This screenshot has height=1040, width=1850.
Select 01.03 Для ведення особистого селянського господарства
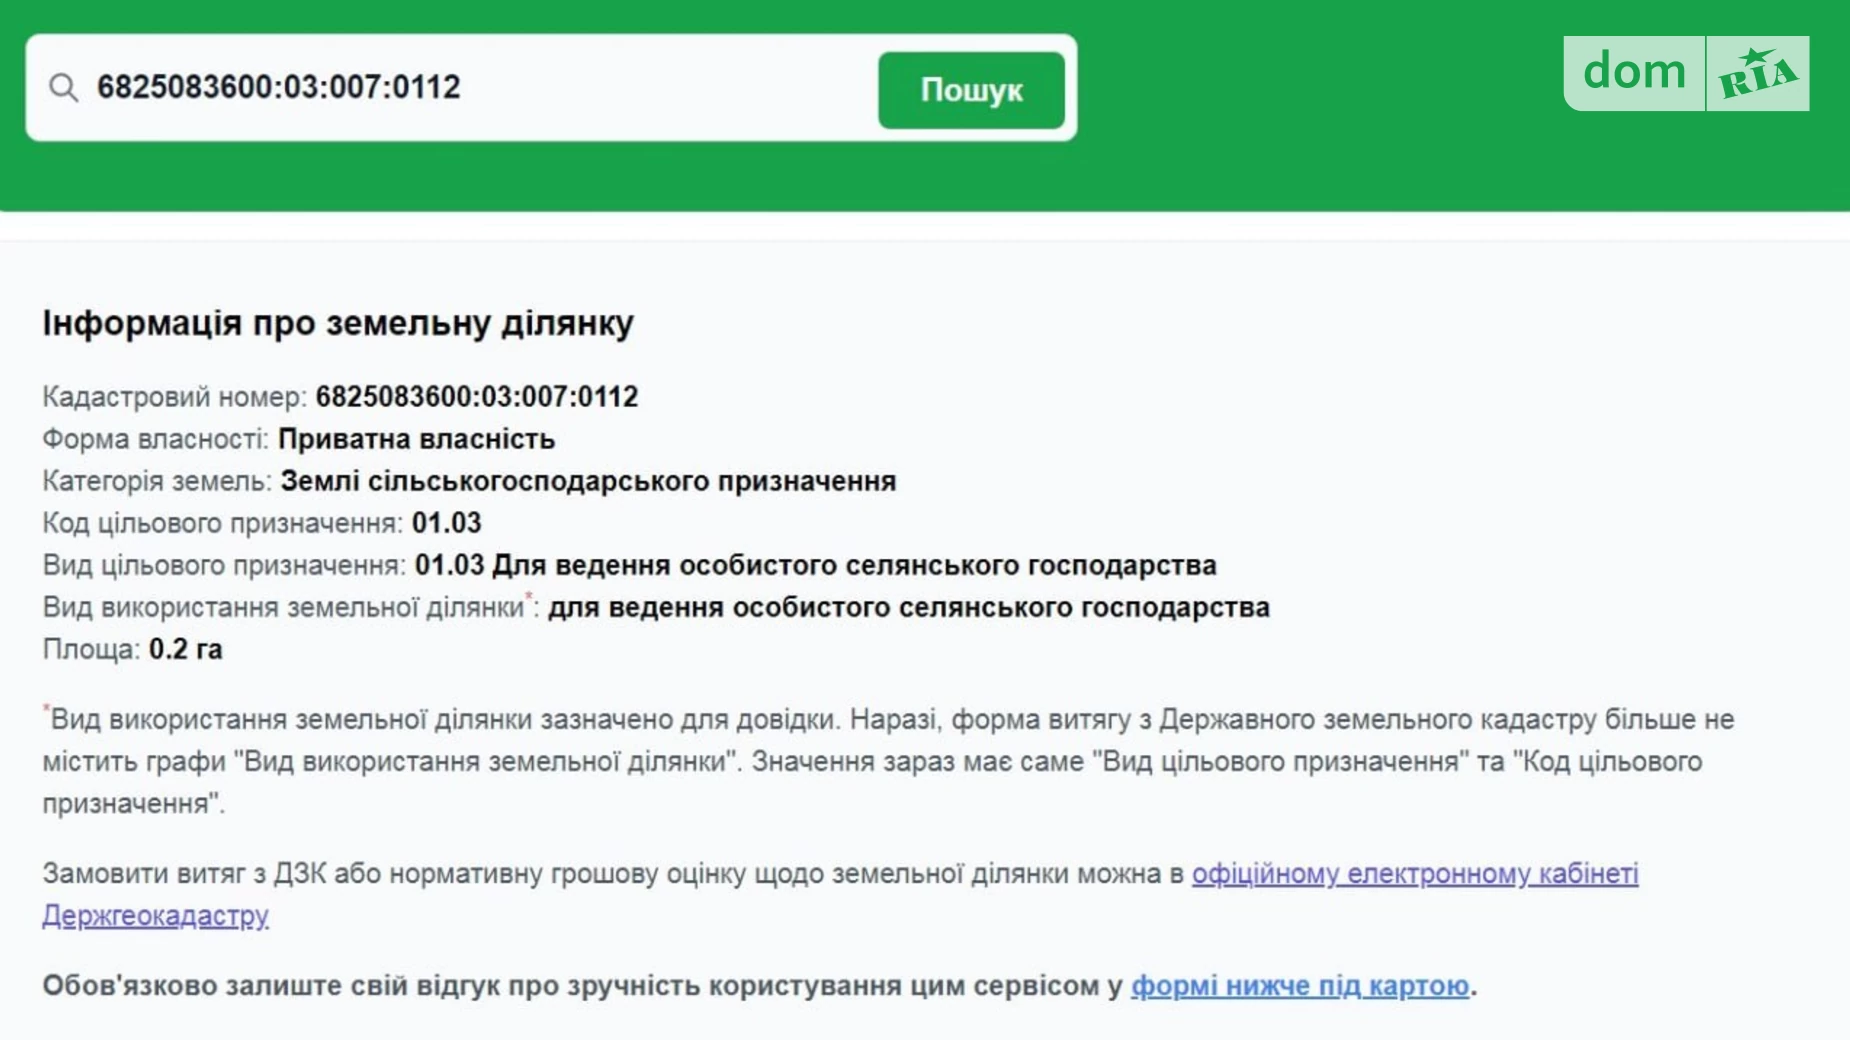click(815, 565)
